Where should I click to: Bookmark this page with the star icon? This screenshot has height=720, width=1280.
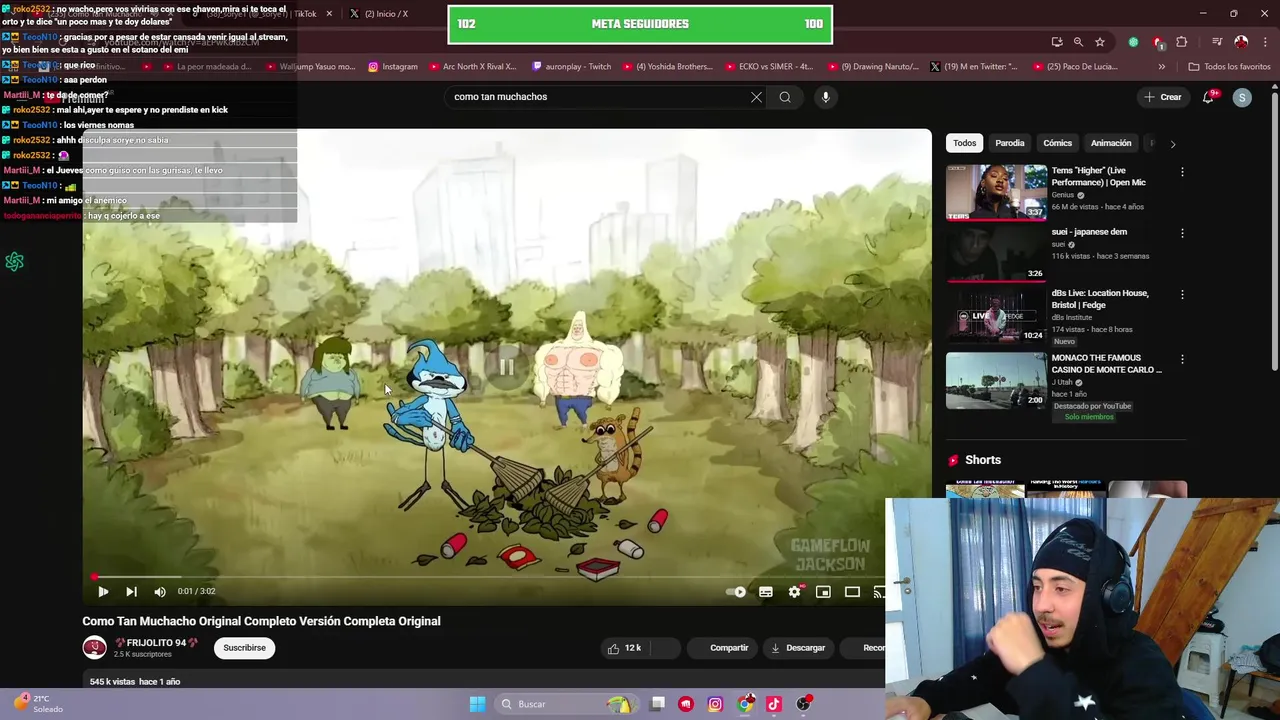(1100, 42)
